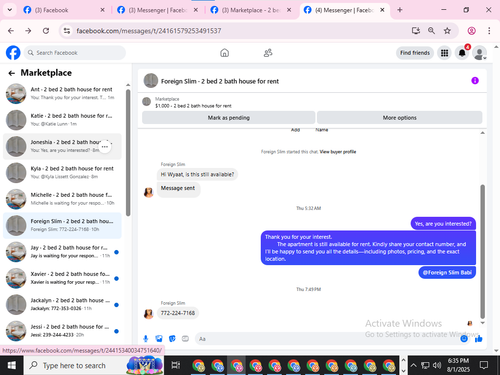Open the Facebook menu grid icon
Viewport: 500px width, 375px height.
(444, 53)
